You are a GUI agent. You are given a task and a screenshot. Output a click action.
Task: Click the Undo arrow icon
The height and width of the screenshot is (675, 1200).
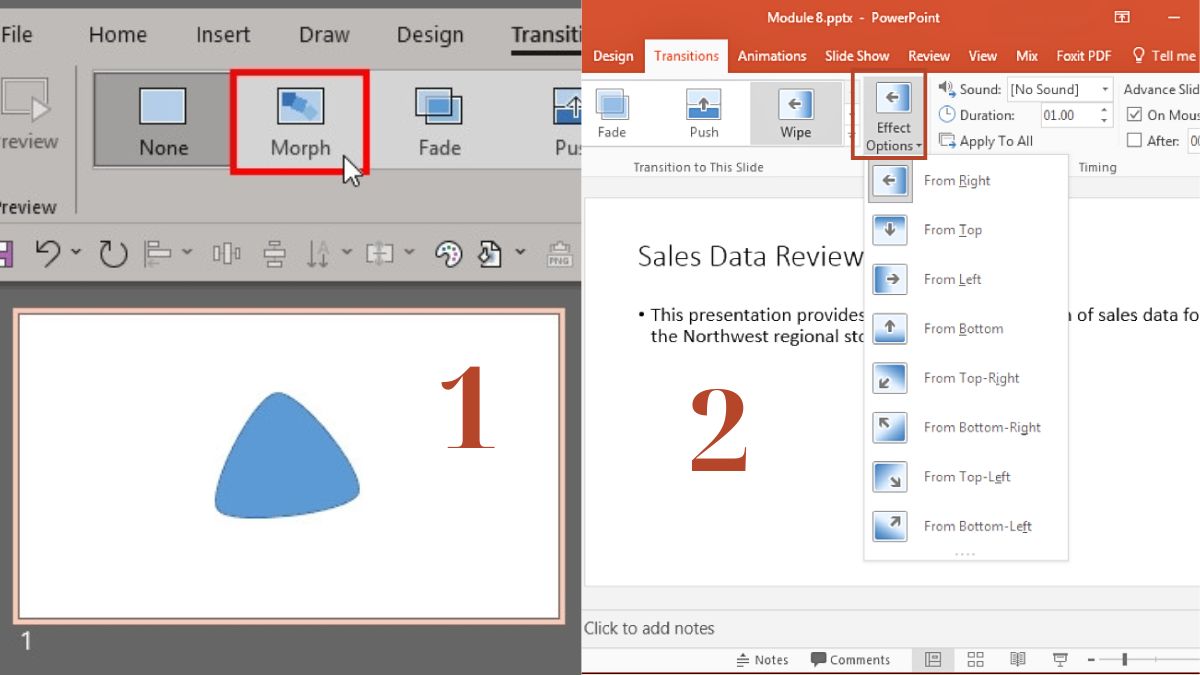(48, 254)
